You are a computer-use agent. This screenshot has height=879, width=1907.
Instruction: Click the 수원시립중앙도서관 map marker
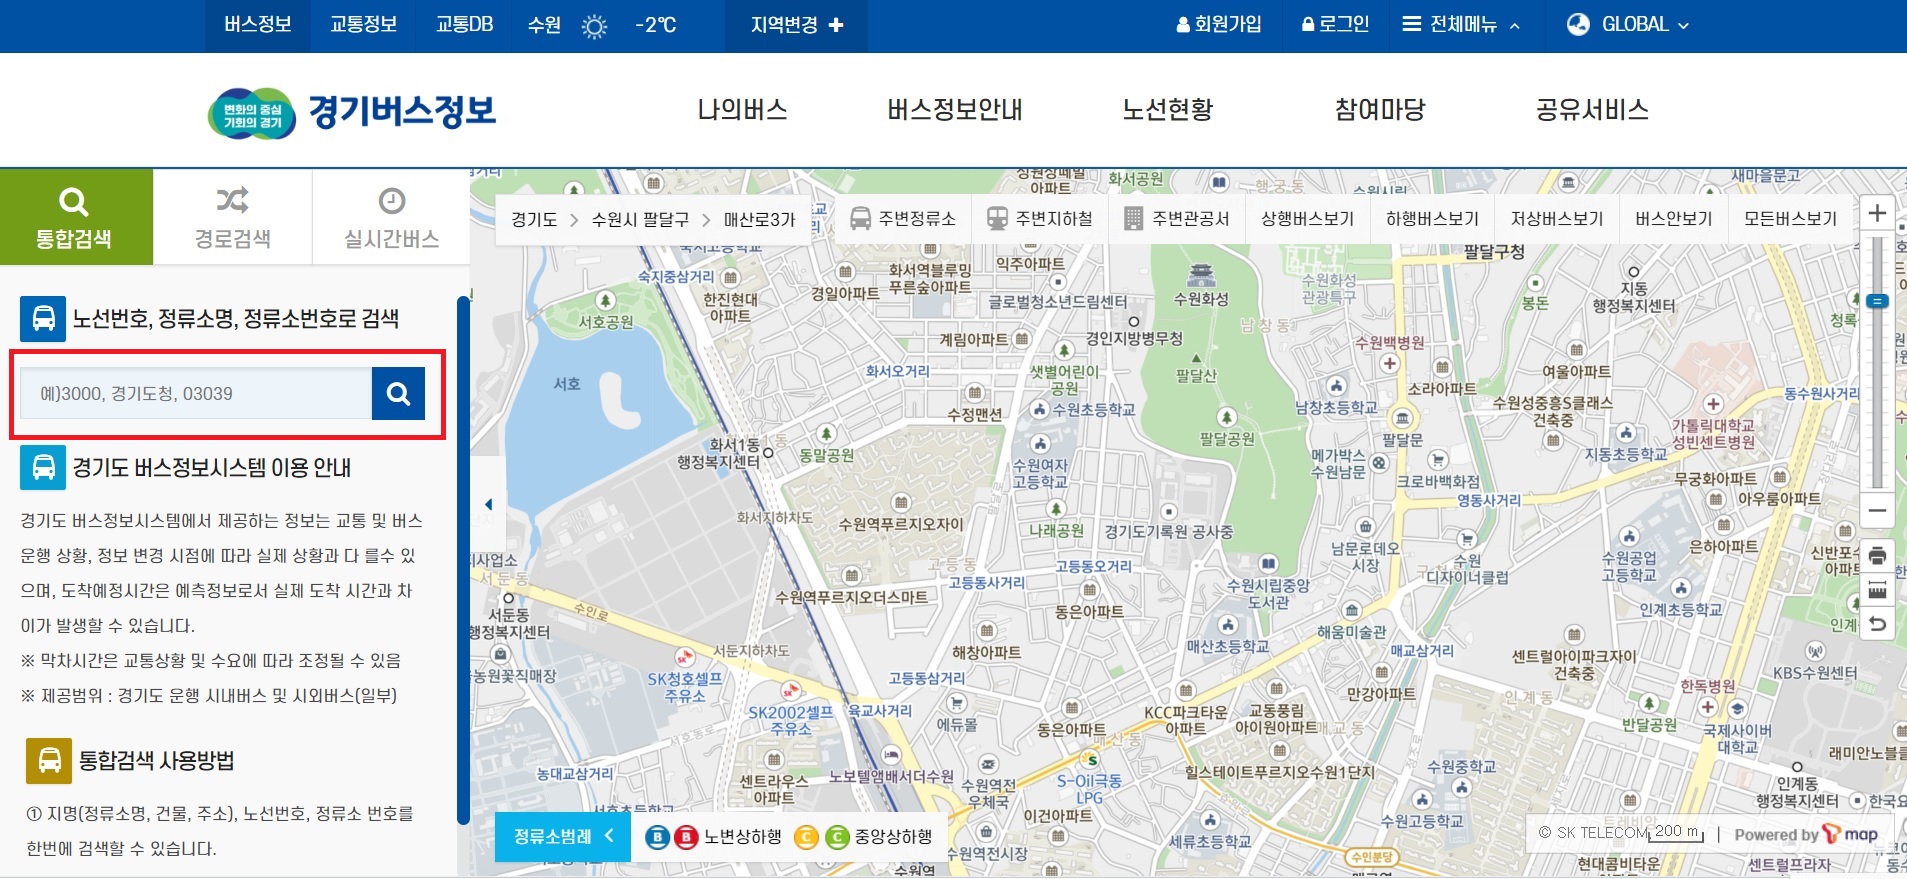[x=1268, y=564]
